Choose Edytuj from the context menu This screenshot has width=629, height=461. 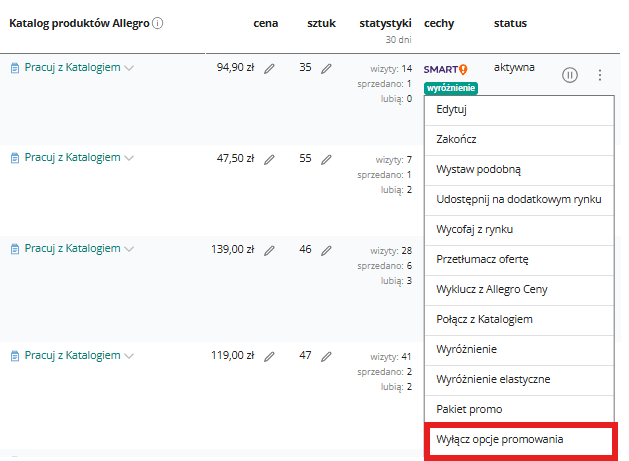519,110
